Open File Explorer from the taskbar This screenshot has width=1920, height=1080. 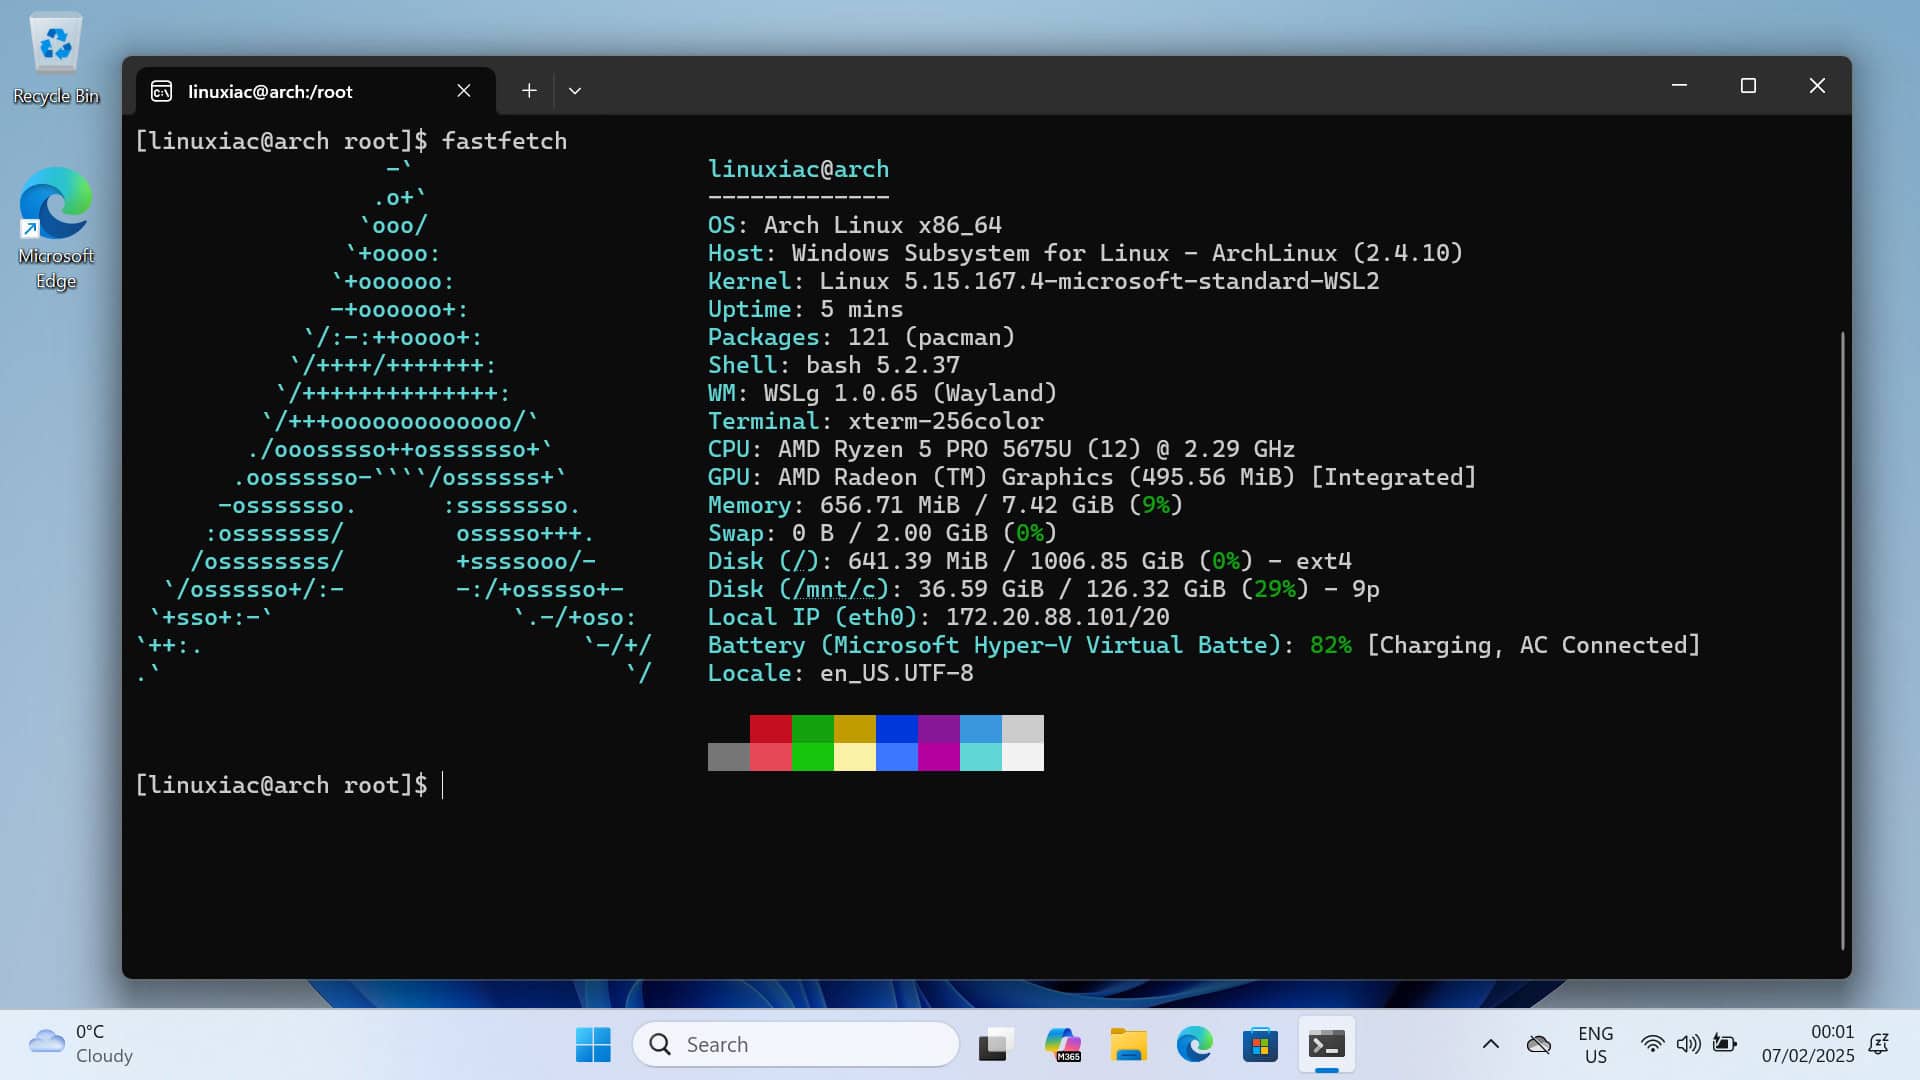(x=1129, y=1043)
